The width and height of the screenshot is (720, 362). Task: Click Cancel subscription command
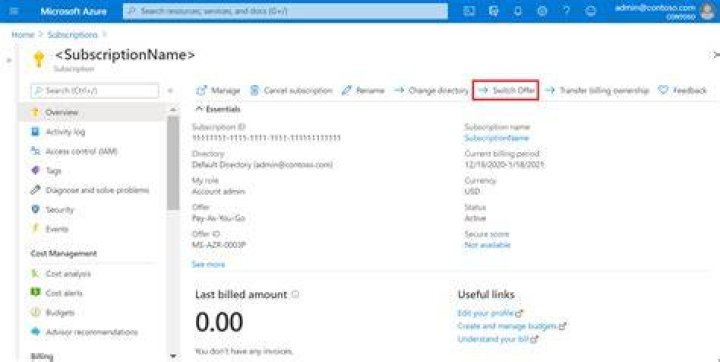291,90
